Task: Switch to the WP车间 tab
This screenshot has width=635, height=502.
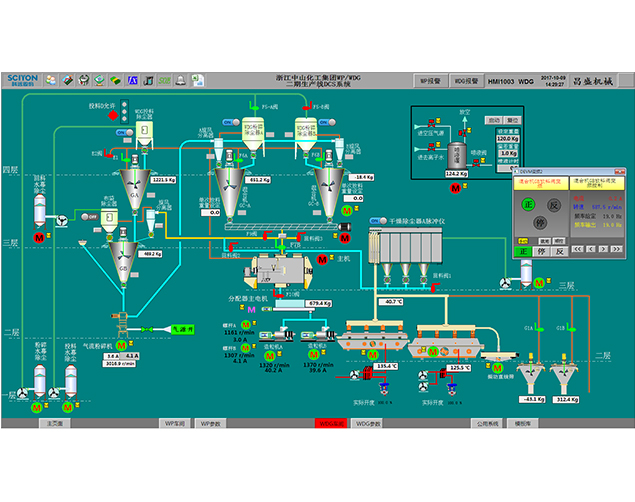Action: (173, 423)
